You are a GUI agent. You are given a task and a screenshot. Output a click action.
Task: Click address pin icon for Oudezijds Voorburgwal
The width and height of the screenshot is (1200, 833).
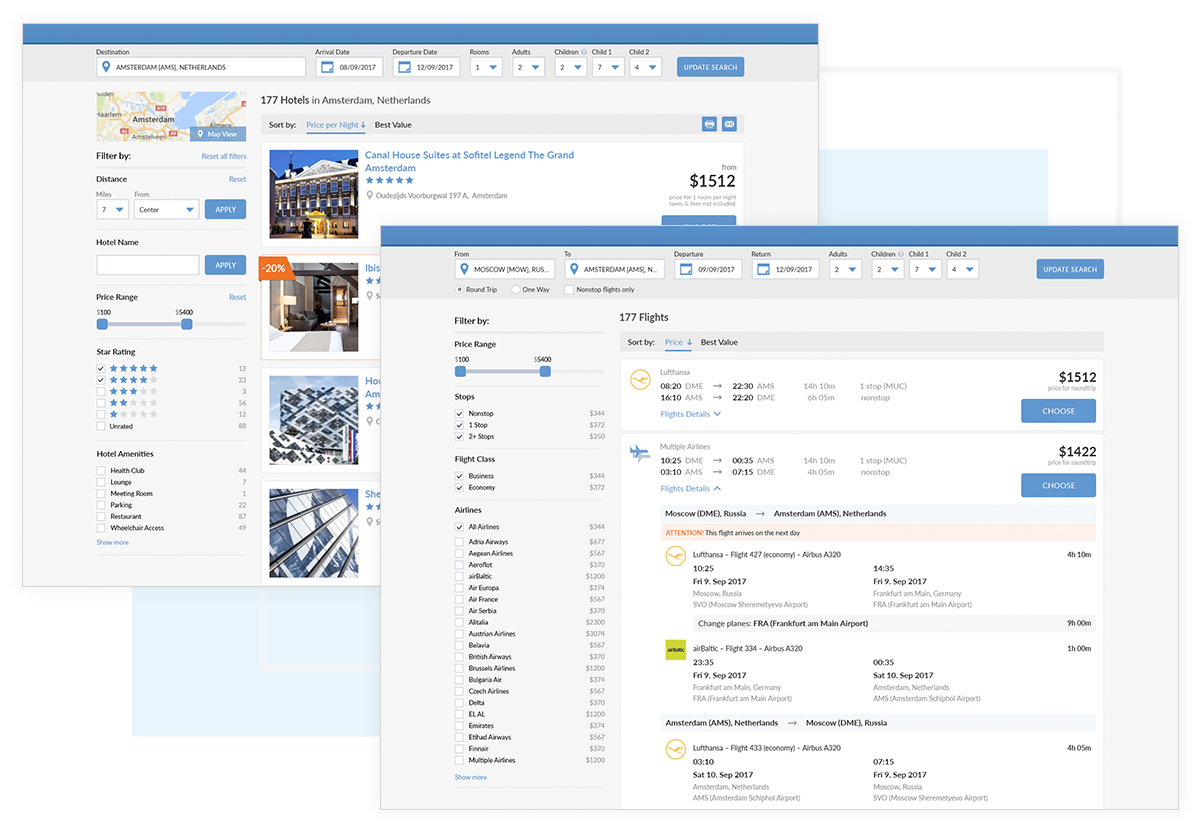click(x=369, y=196)
